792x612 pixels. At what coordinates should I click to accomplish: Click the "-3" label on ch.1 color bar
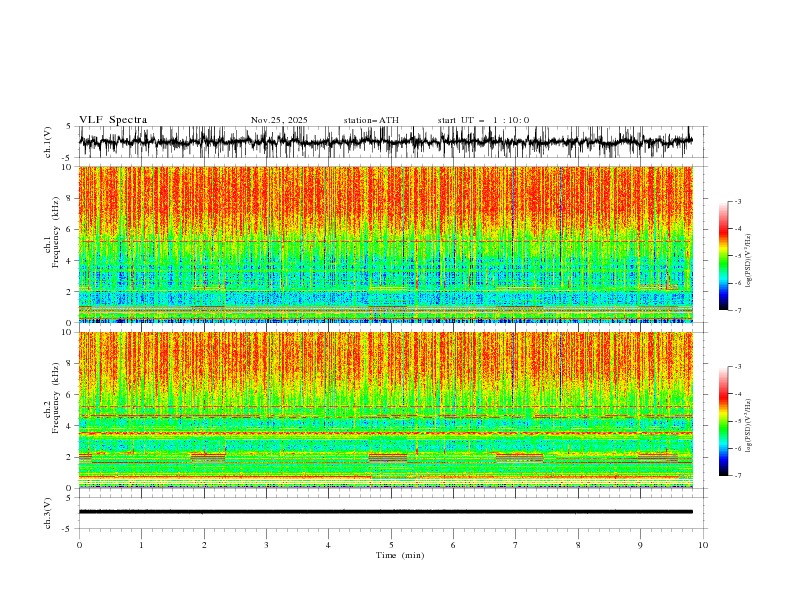point(738,201)
